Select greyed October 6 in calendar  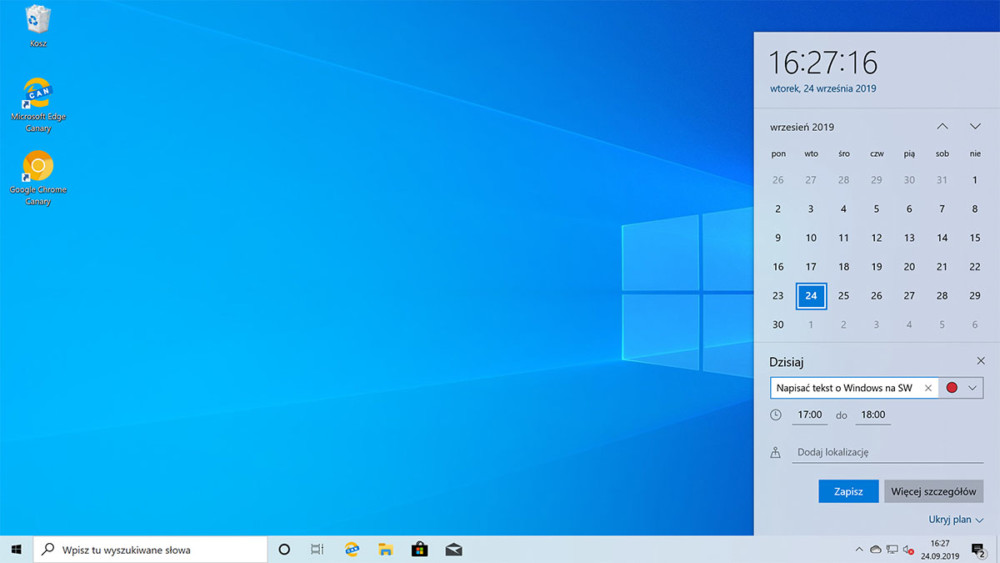(974, 325)
